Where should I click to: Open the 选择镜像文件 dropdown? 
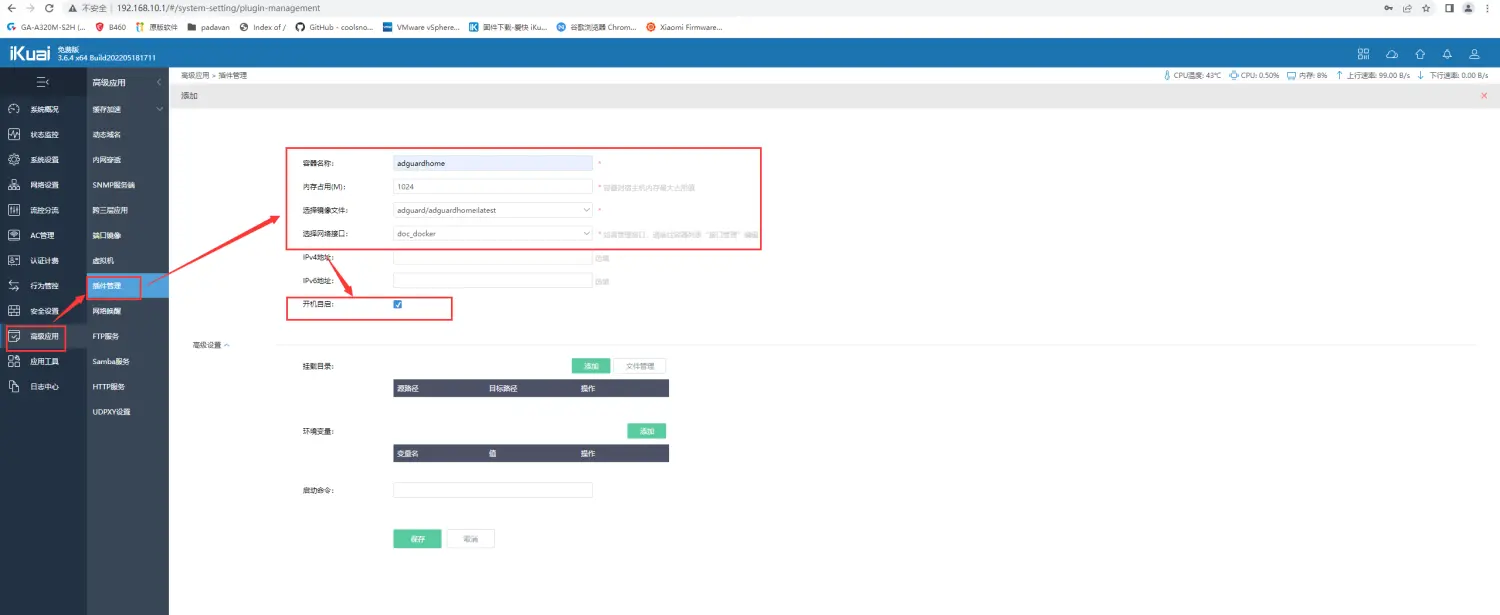pos(493,210)
